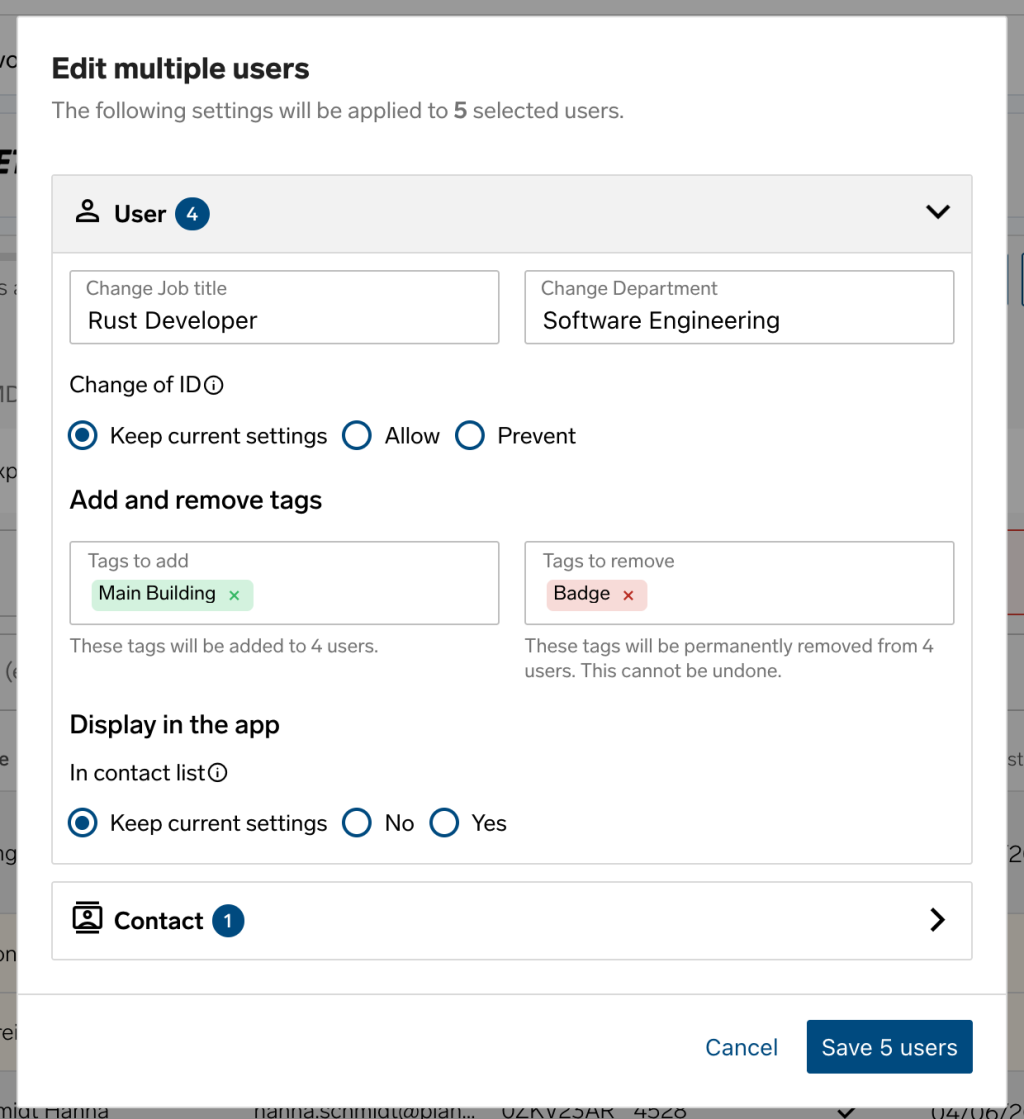Select Keep current settings for Change of ID
Image resolution: width=1024 pixels, height=1119 pixels.
(83, 436)
